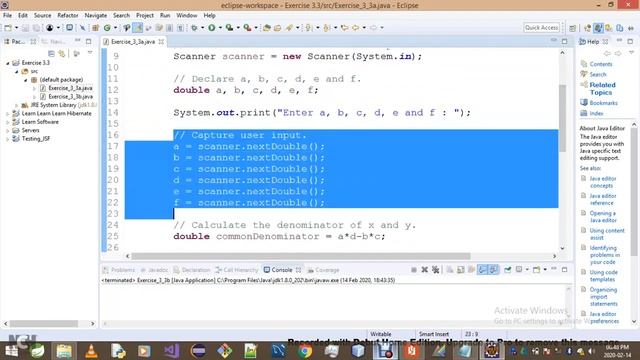
Task: Collapse the Exercise 3.3 project tree node
Action: [7, 63]
